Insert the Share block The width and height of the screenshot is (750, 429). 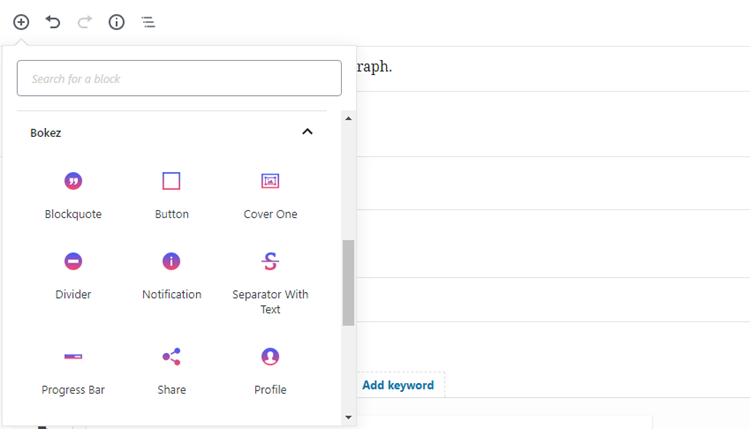tap(172, 372)
